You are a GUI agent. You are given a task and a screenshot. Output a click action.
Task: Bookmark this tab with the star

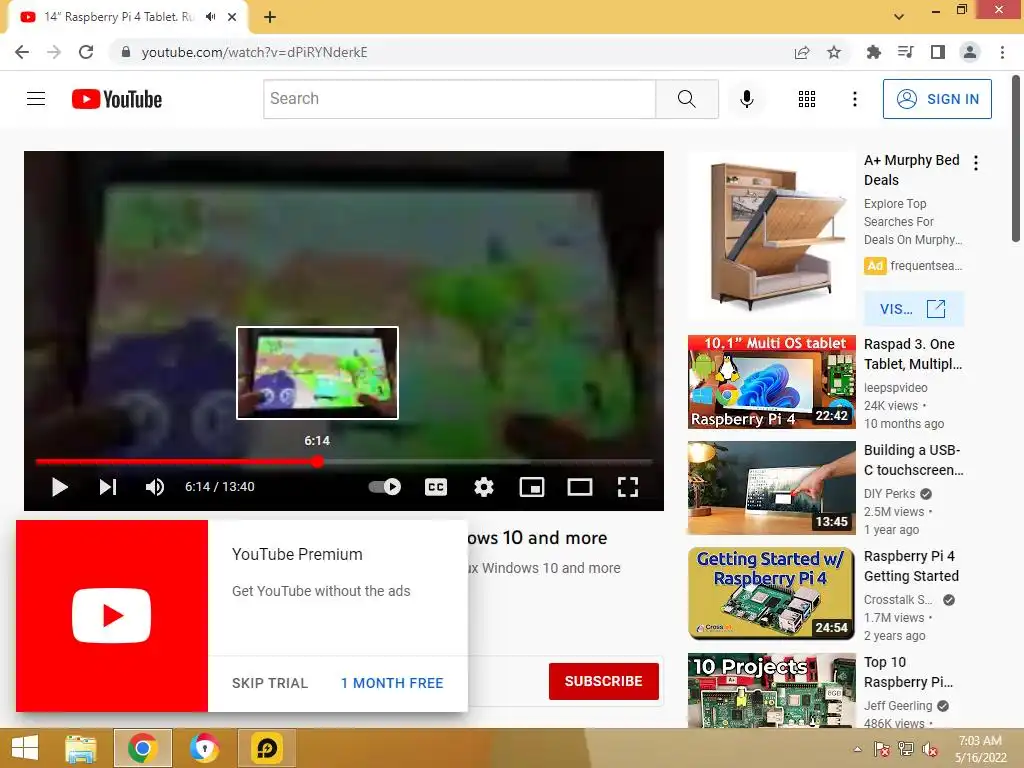click(834, 52)
